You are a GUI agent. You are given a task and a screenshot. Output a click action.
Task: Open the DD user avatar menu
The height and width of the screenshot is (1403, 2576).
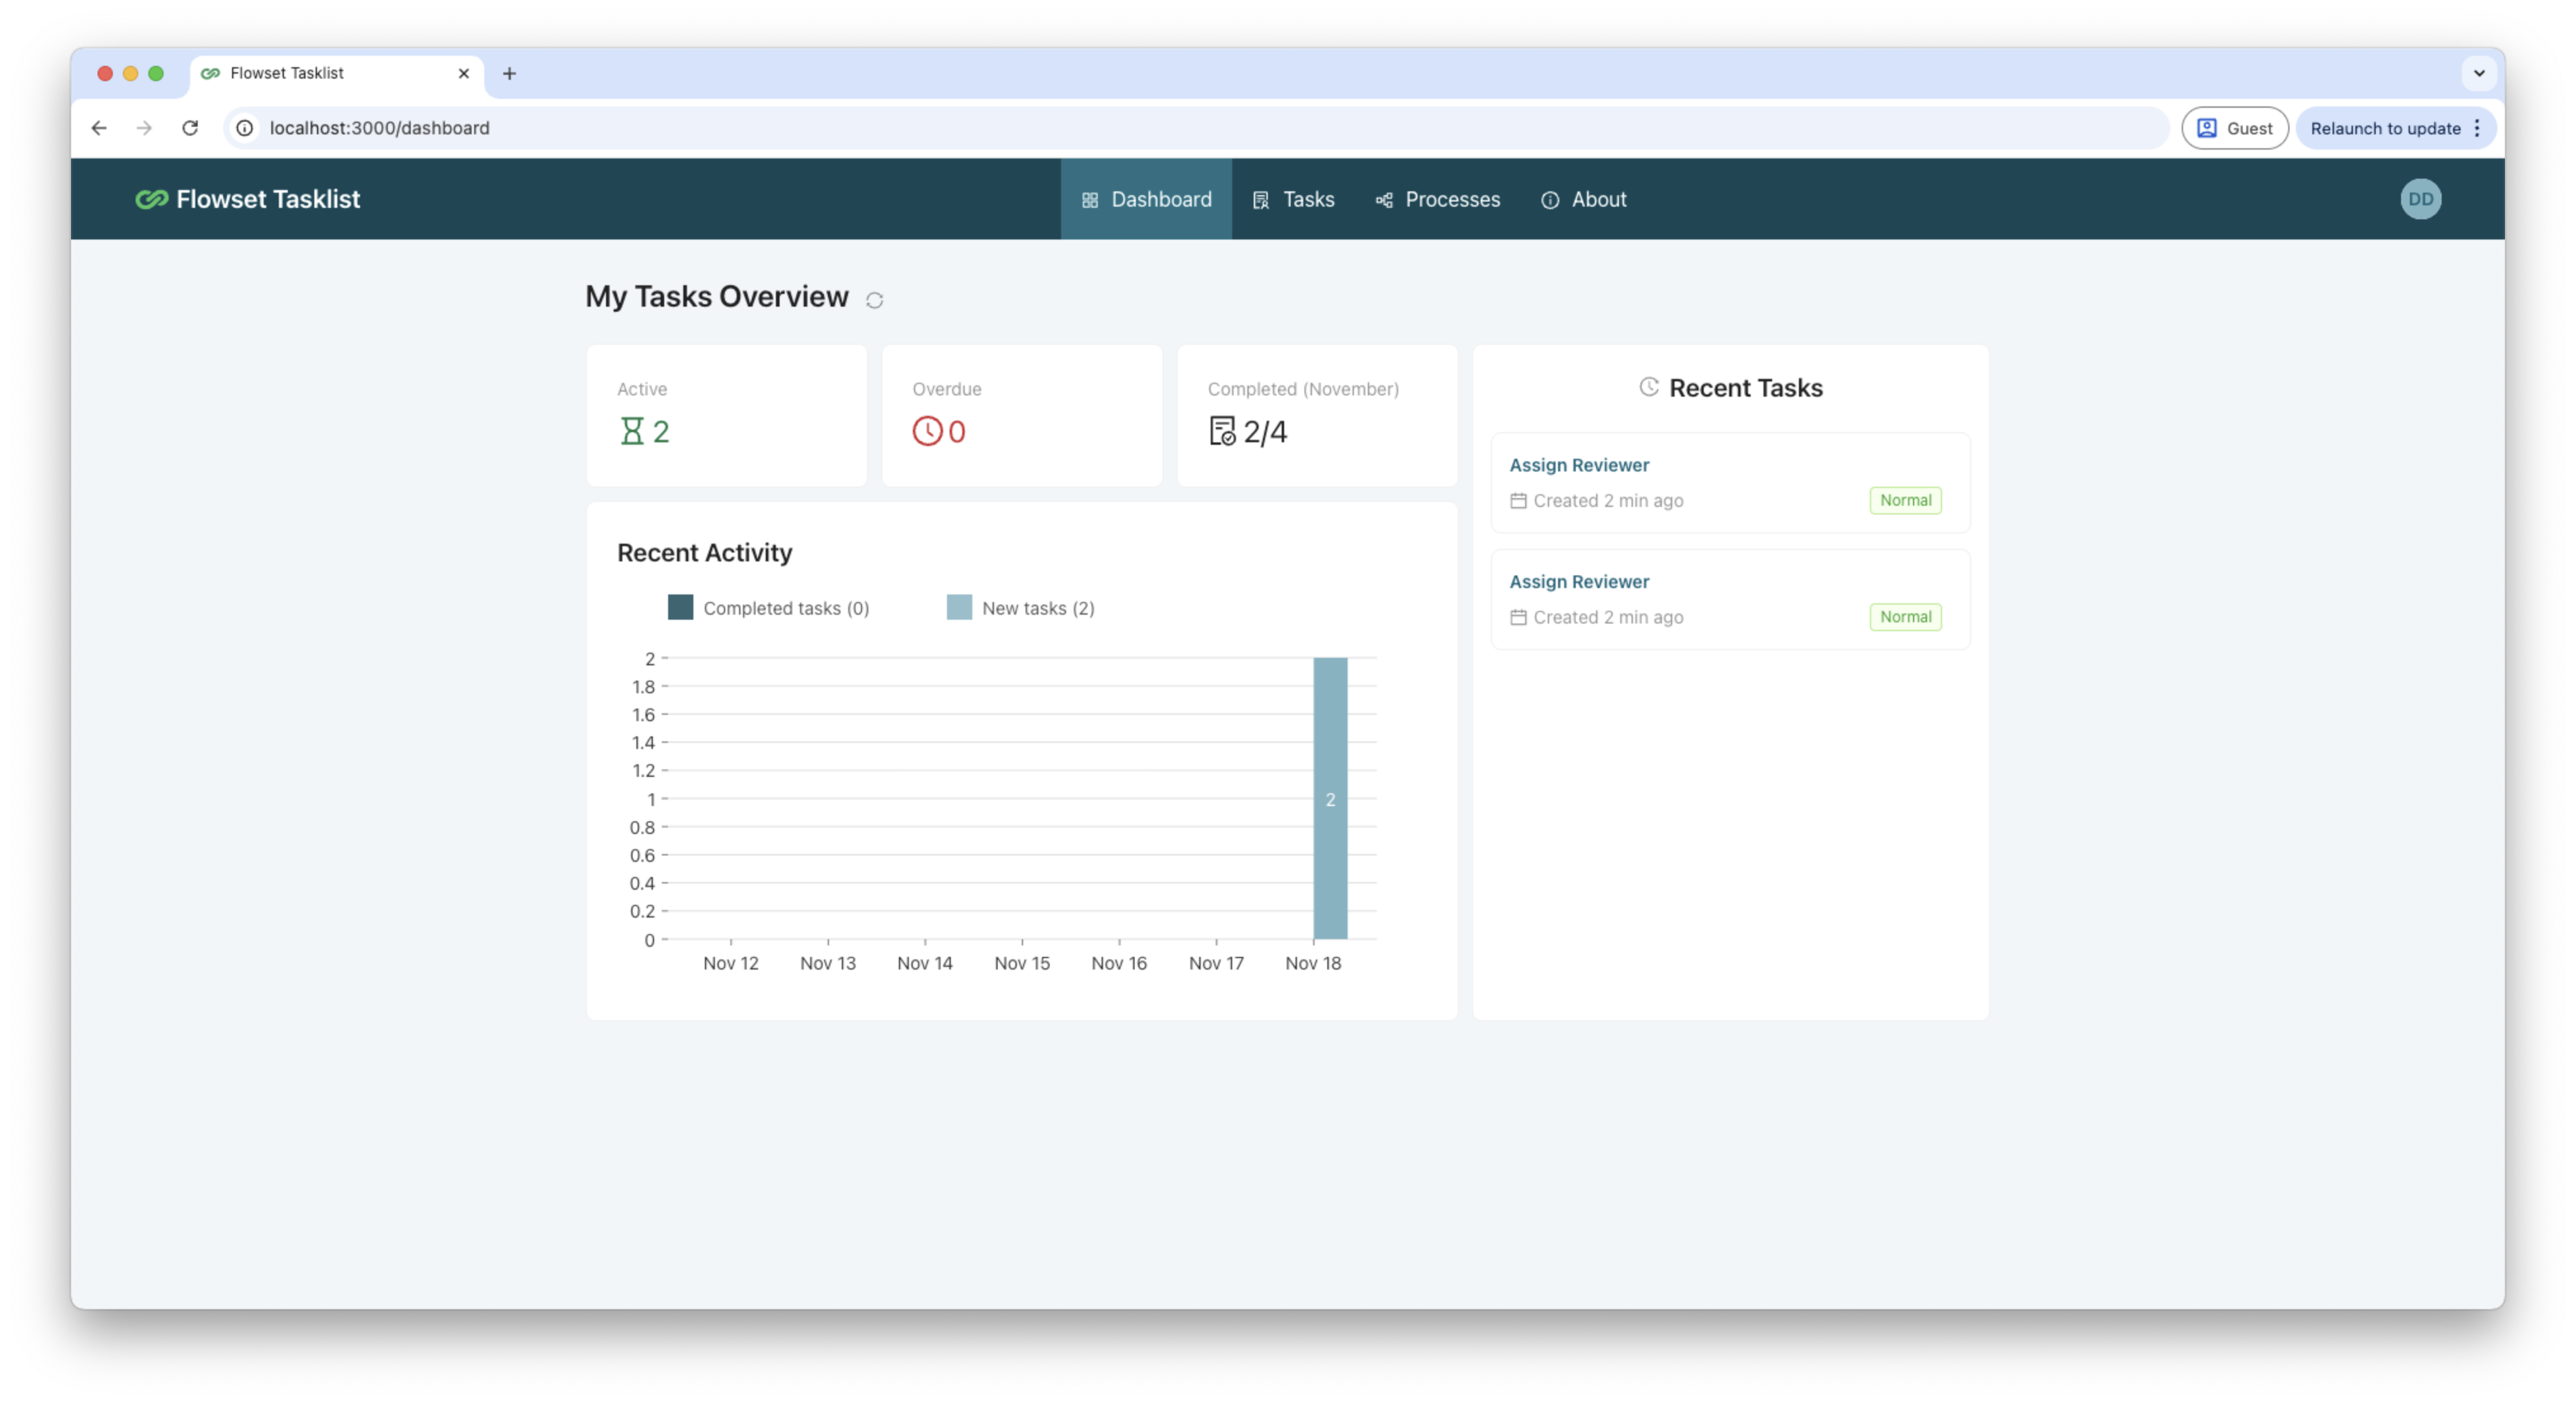(x=2421, y=199)
